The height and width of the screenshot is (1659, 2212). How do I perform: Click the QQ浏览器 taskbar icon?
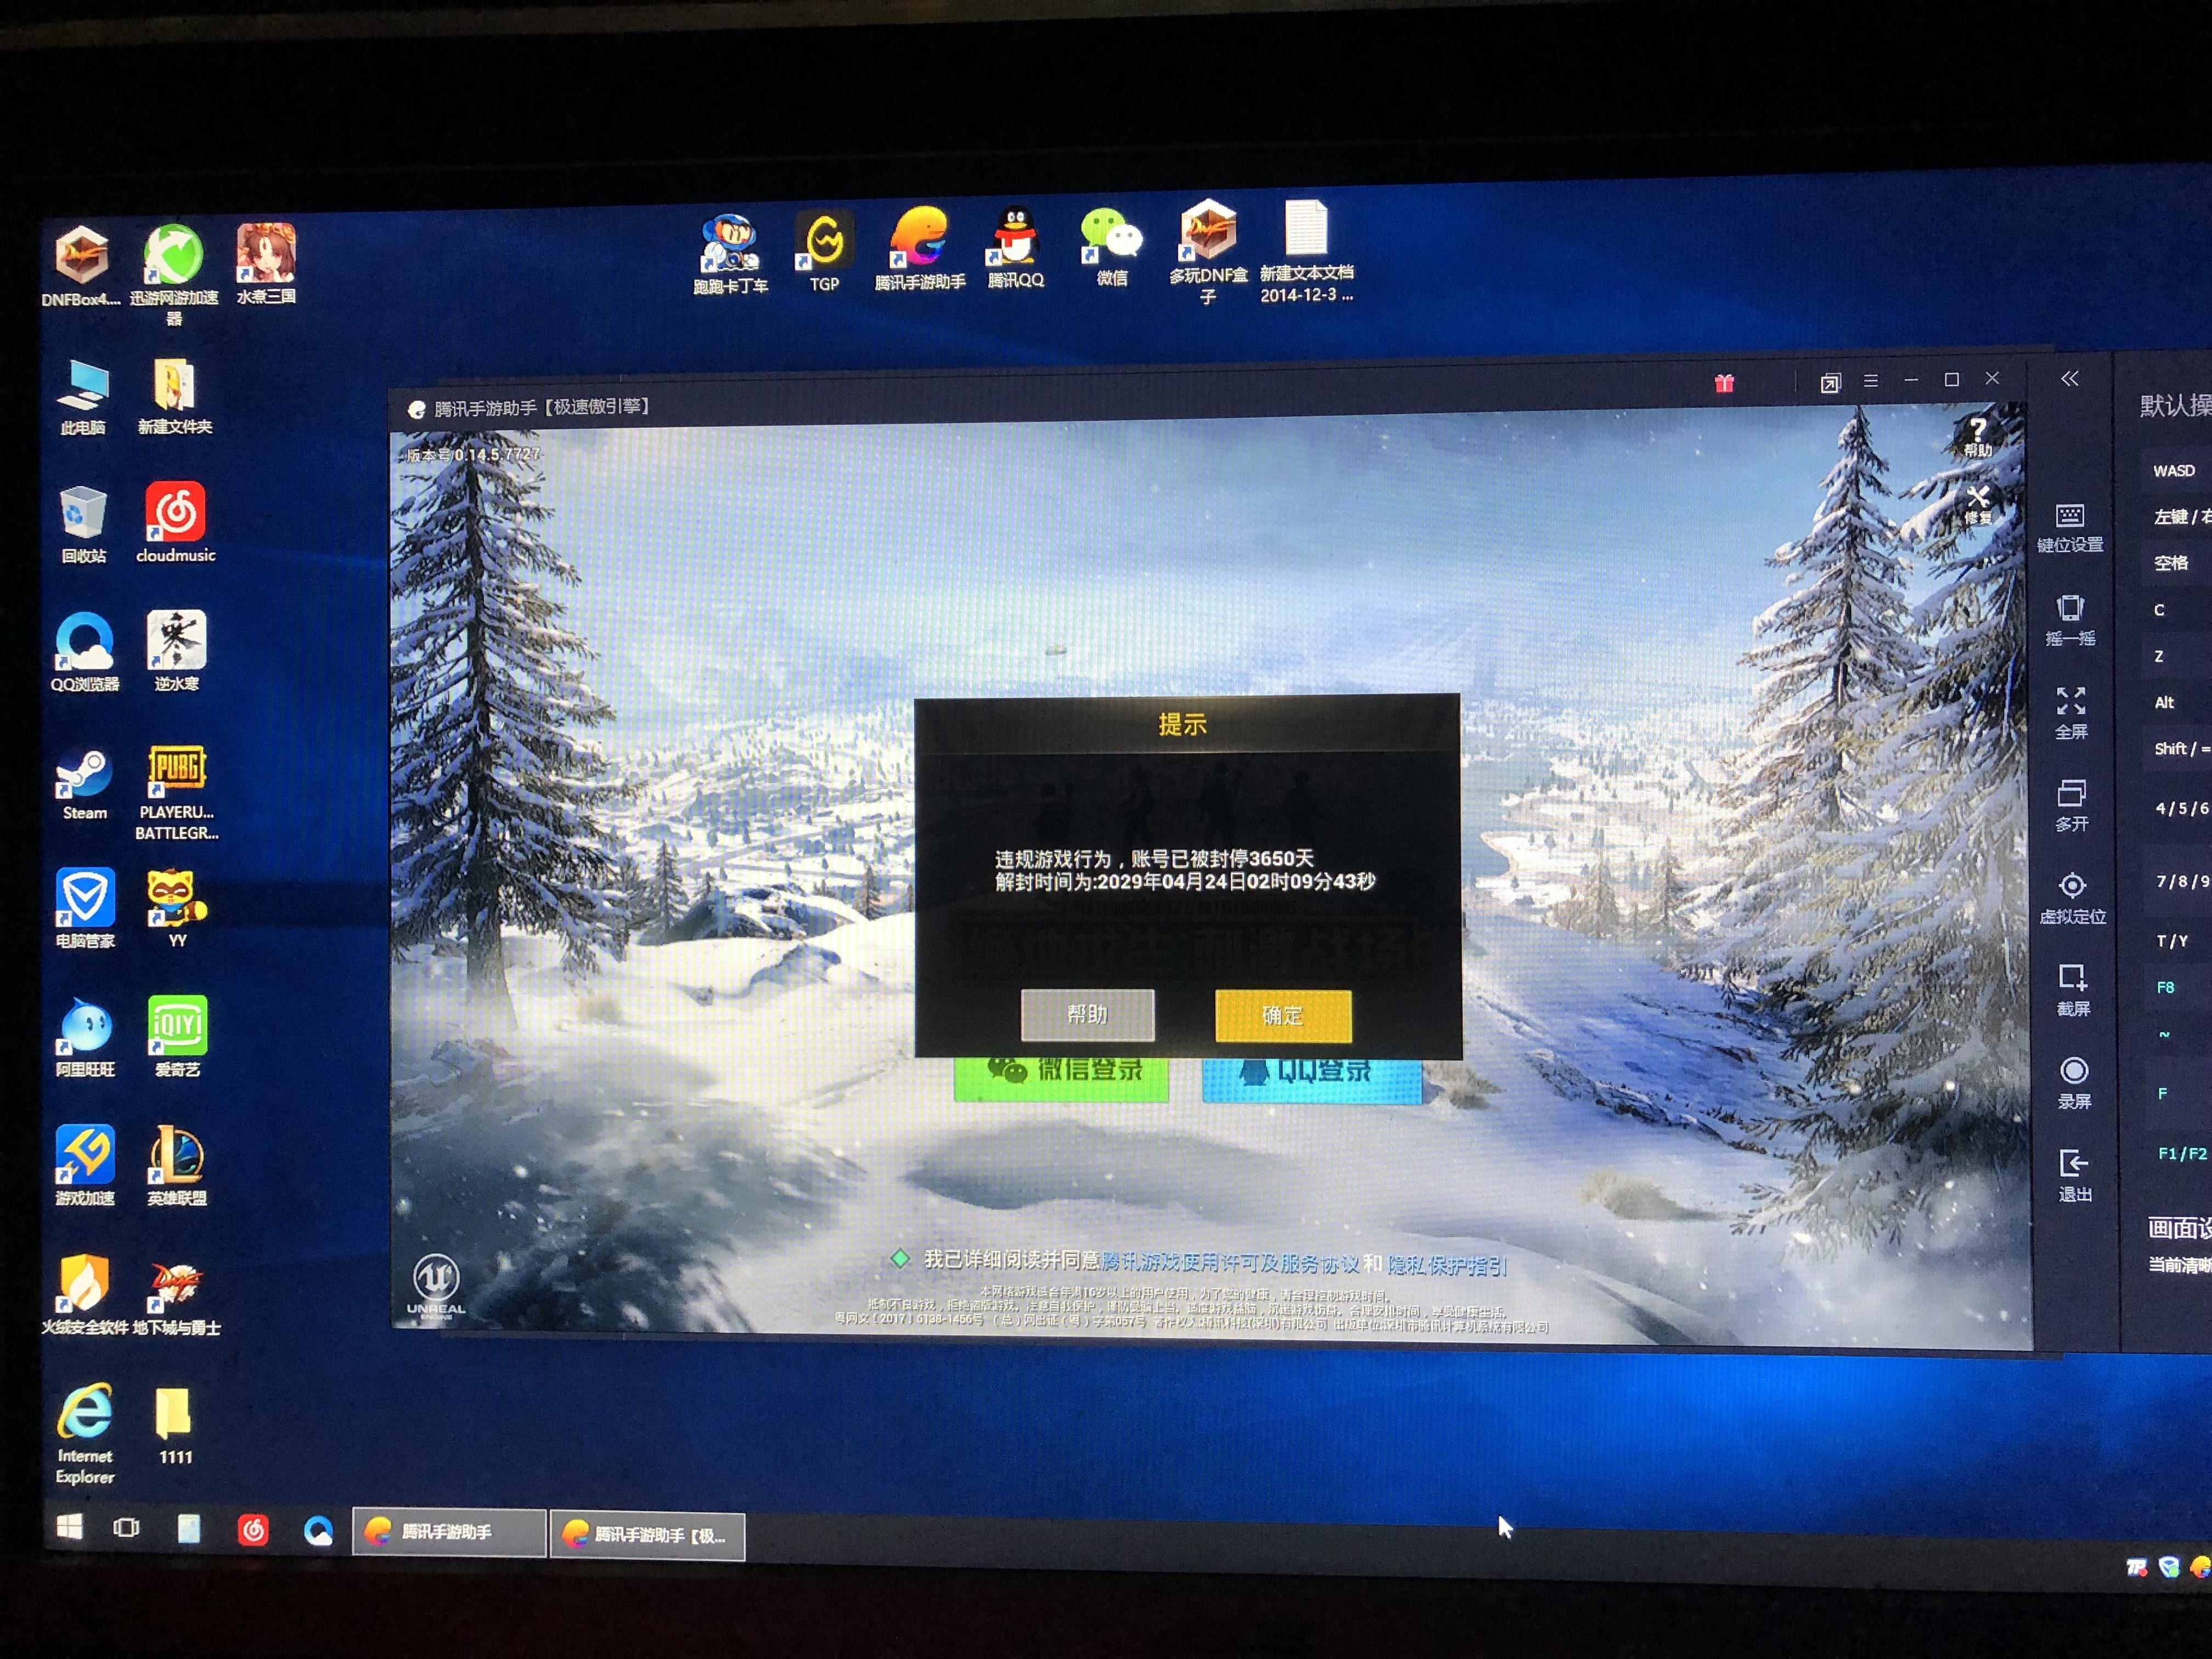click(318, 1531)
